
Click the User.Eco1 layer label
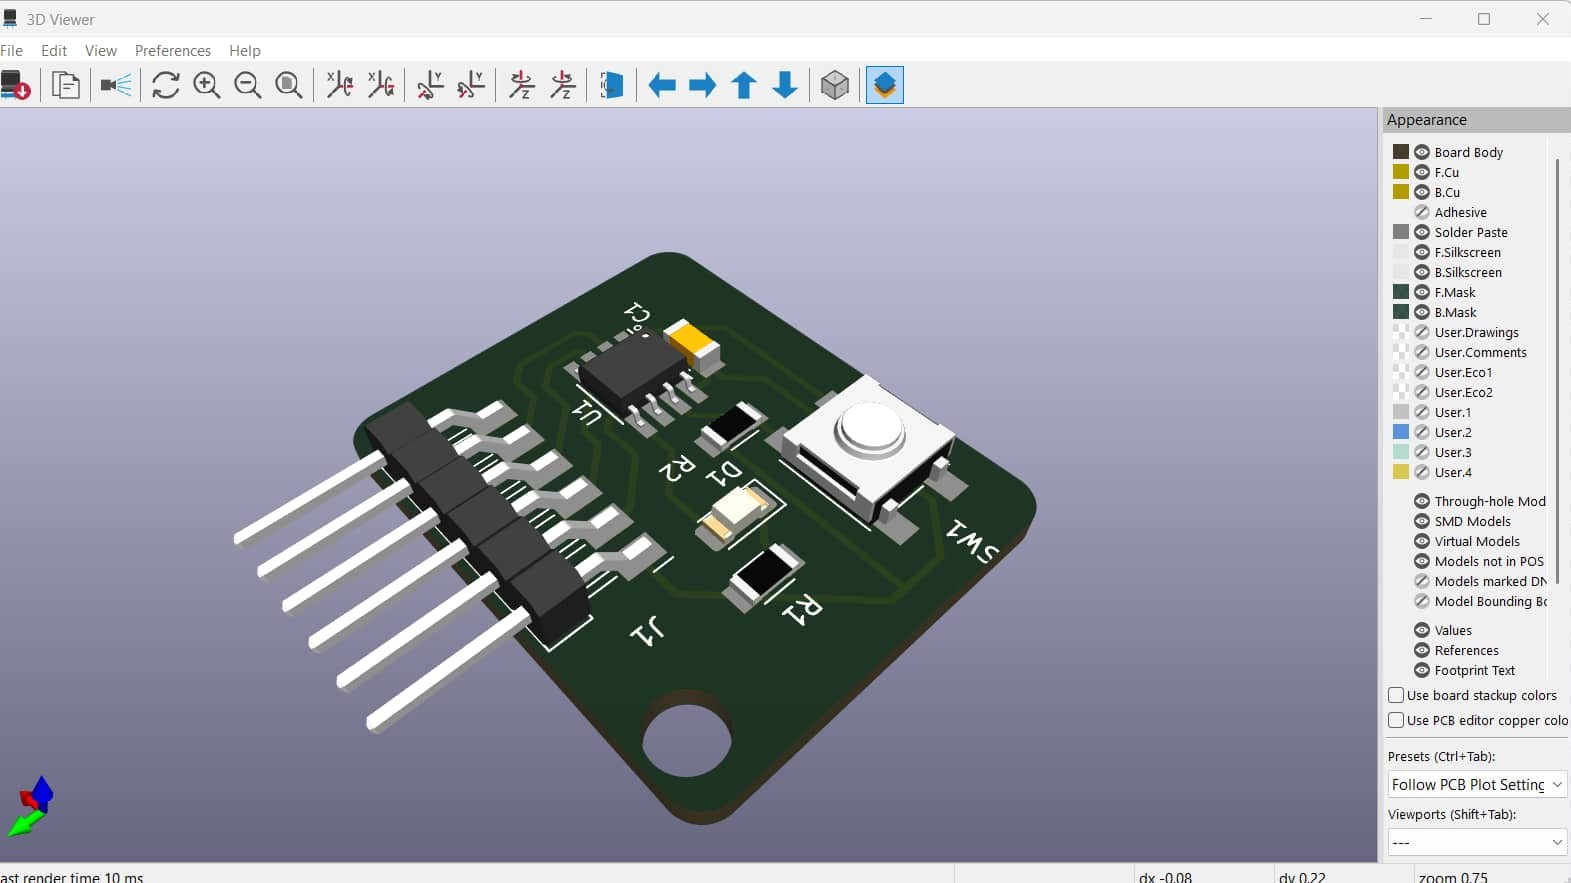pyautogui.click(x=1463, y=372)
